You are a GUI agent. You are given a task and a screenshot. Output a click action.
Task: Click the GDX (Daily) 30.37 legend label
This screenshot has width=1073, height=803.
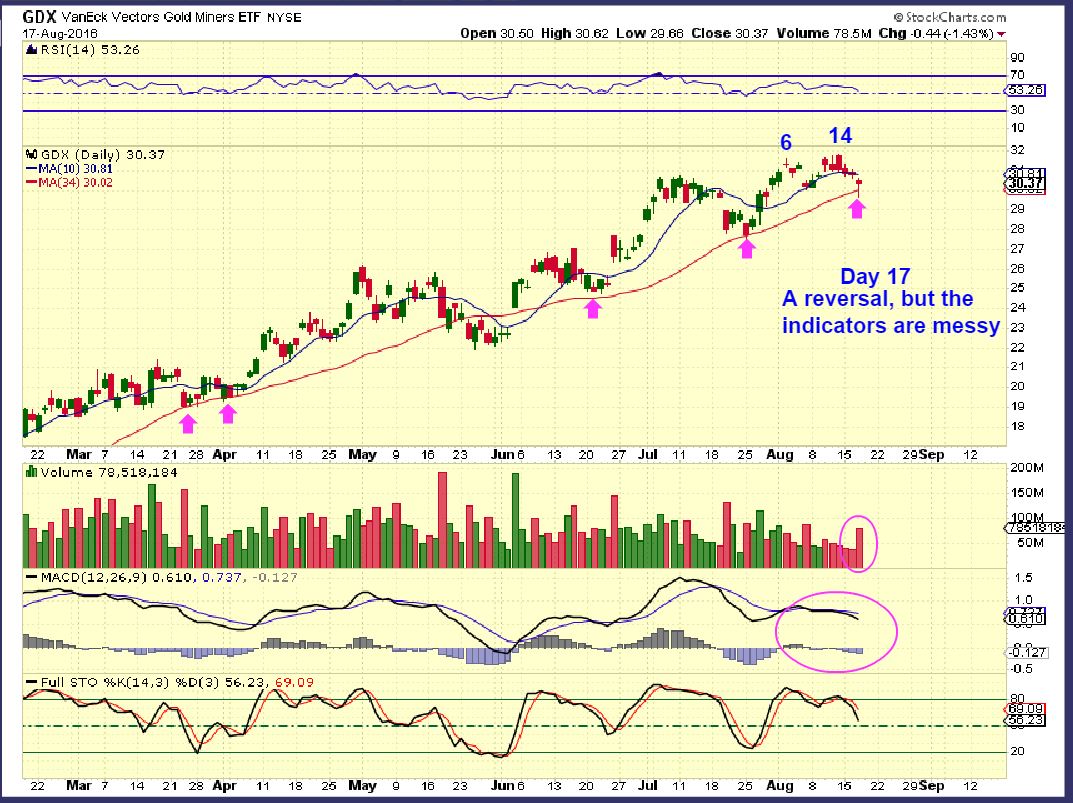pos(103,155)
